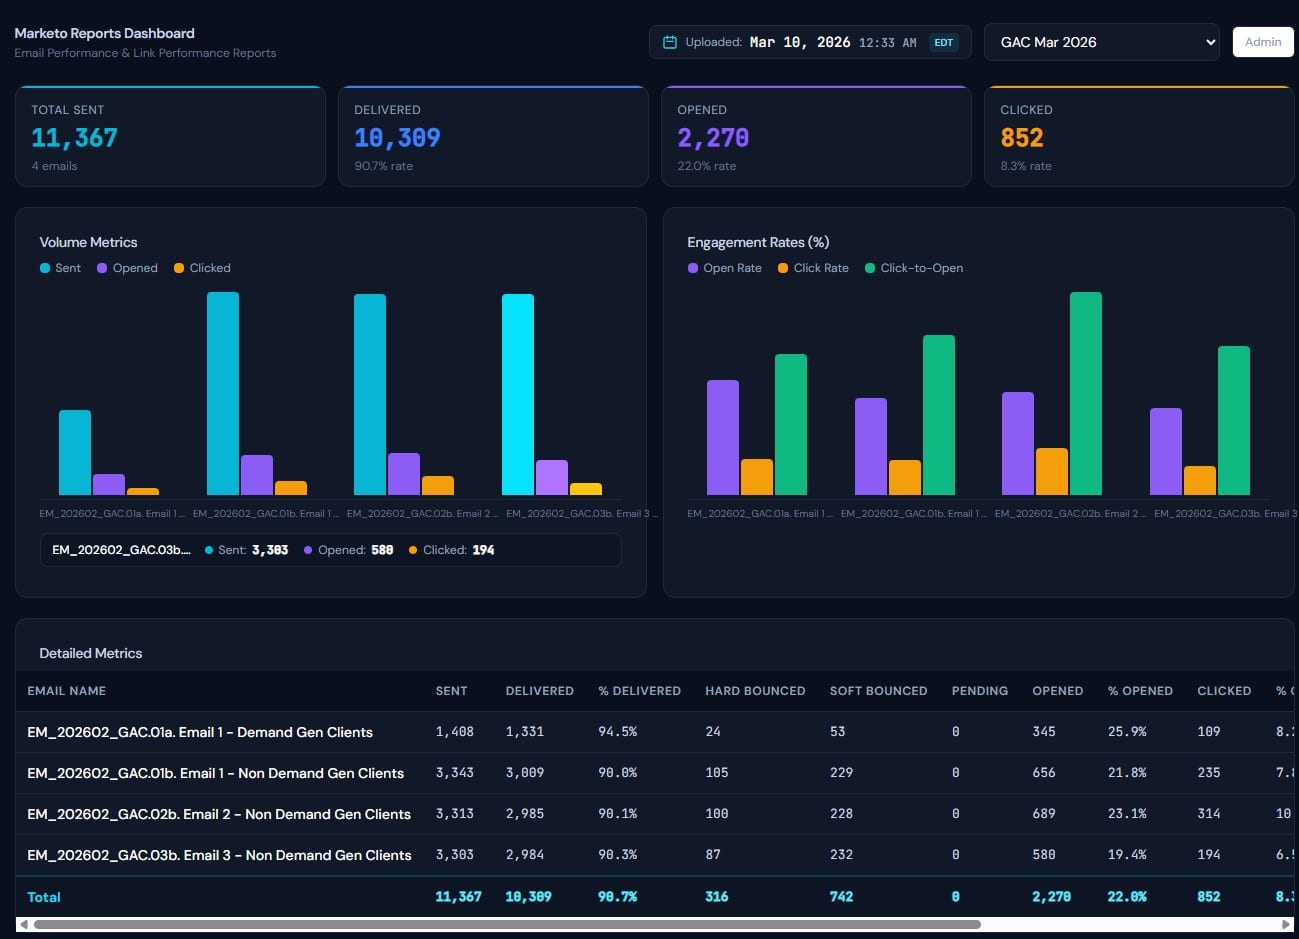Click the Total Sent 11,367 card
This screenshot has width=1299, height=939.
point(170,136)
